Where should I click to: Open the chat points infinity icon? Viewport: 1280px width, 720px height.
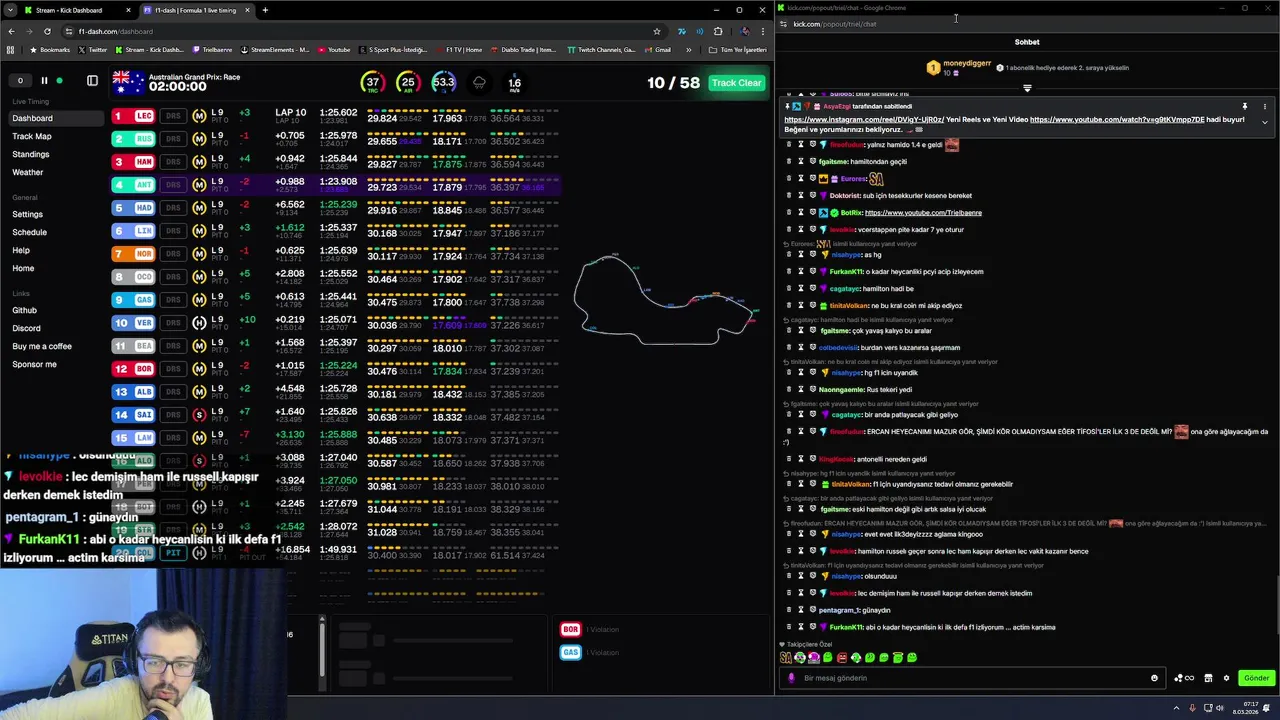click(1185, 678)
